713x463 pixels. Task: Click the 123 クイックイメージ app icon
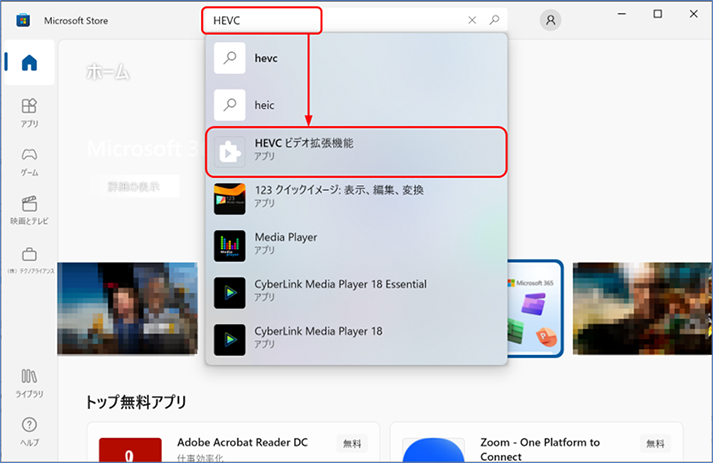pos(230,199)
